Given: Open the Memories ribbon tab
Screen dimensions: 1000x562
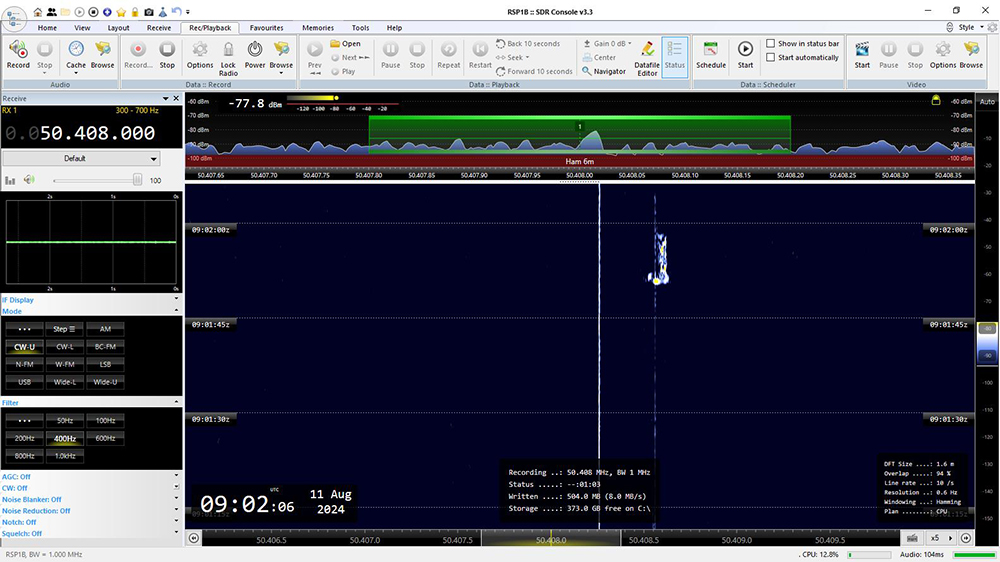Looking at the screenshot, I should 318,28.
